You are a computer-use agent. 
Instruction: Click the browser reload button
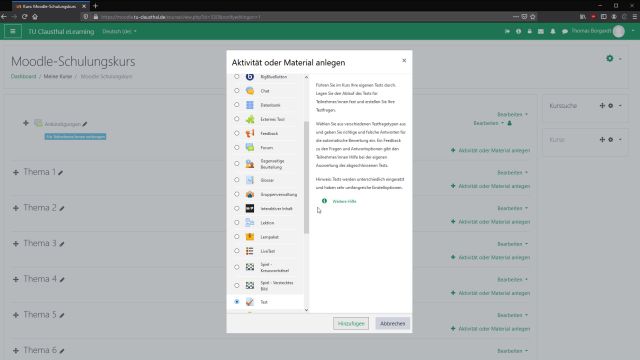(24, 17)
